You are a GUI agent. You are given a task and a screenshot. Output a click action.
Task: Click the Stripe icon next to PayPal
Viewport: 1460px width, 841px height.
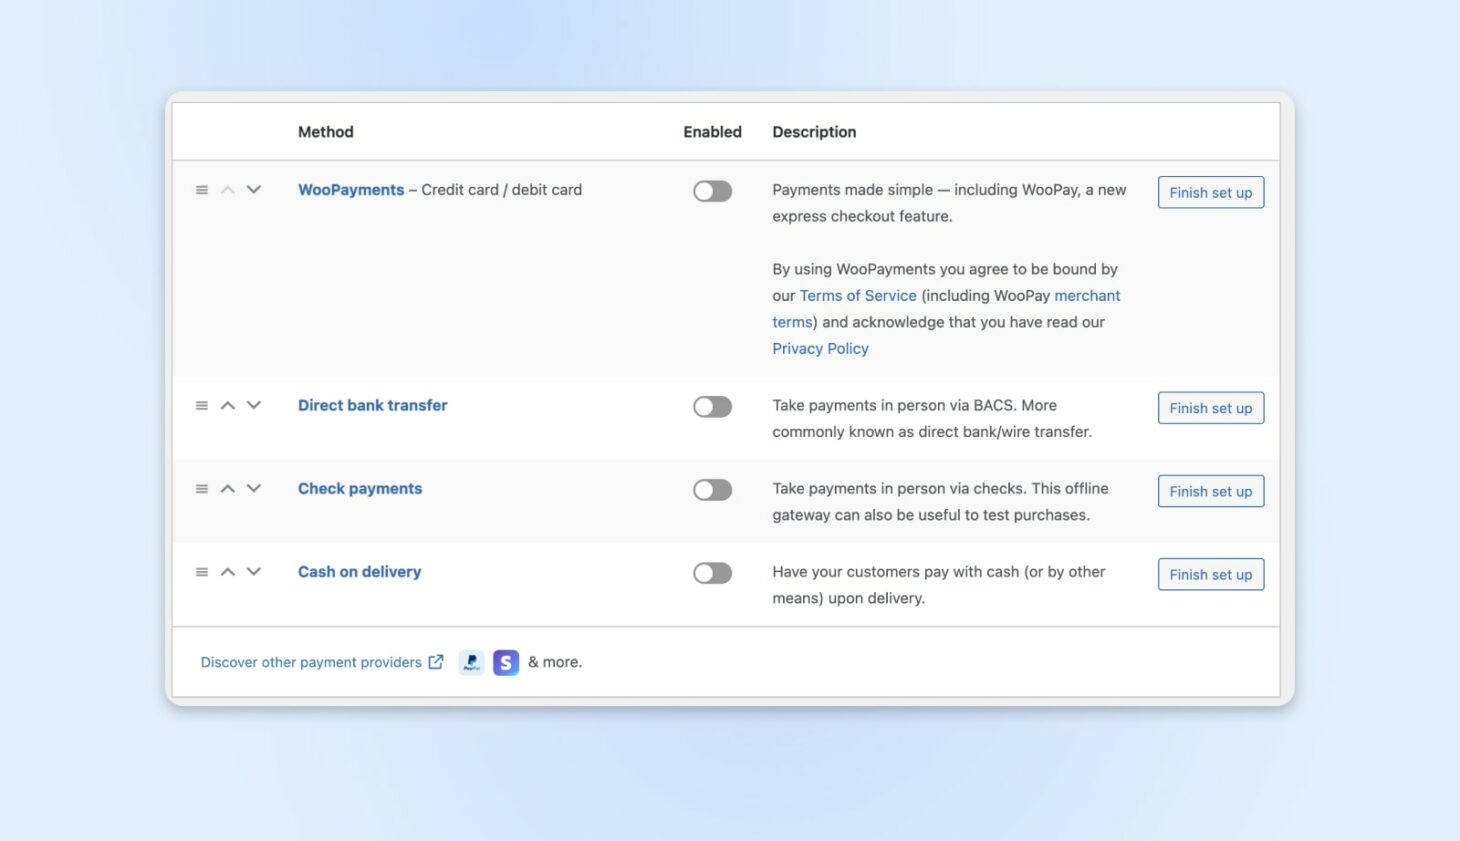pyautogui.click(x=506, y=662)
